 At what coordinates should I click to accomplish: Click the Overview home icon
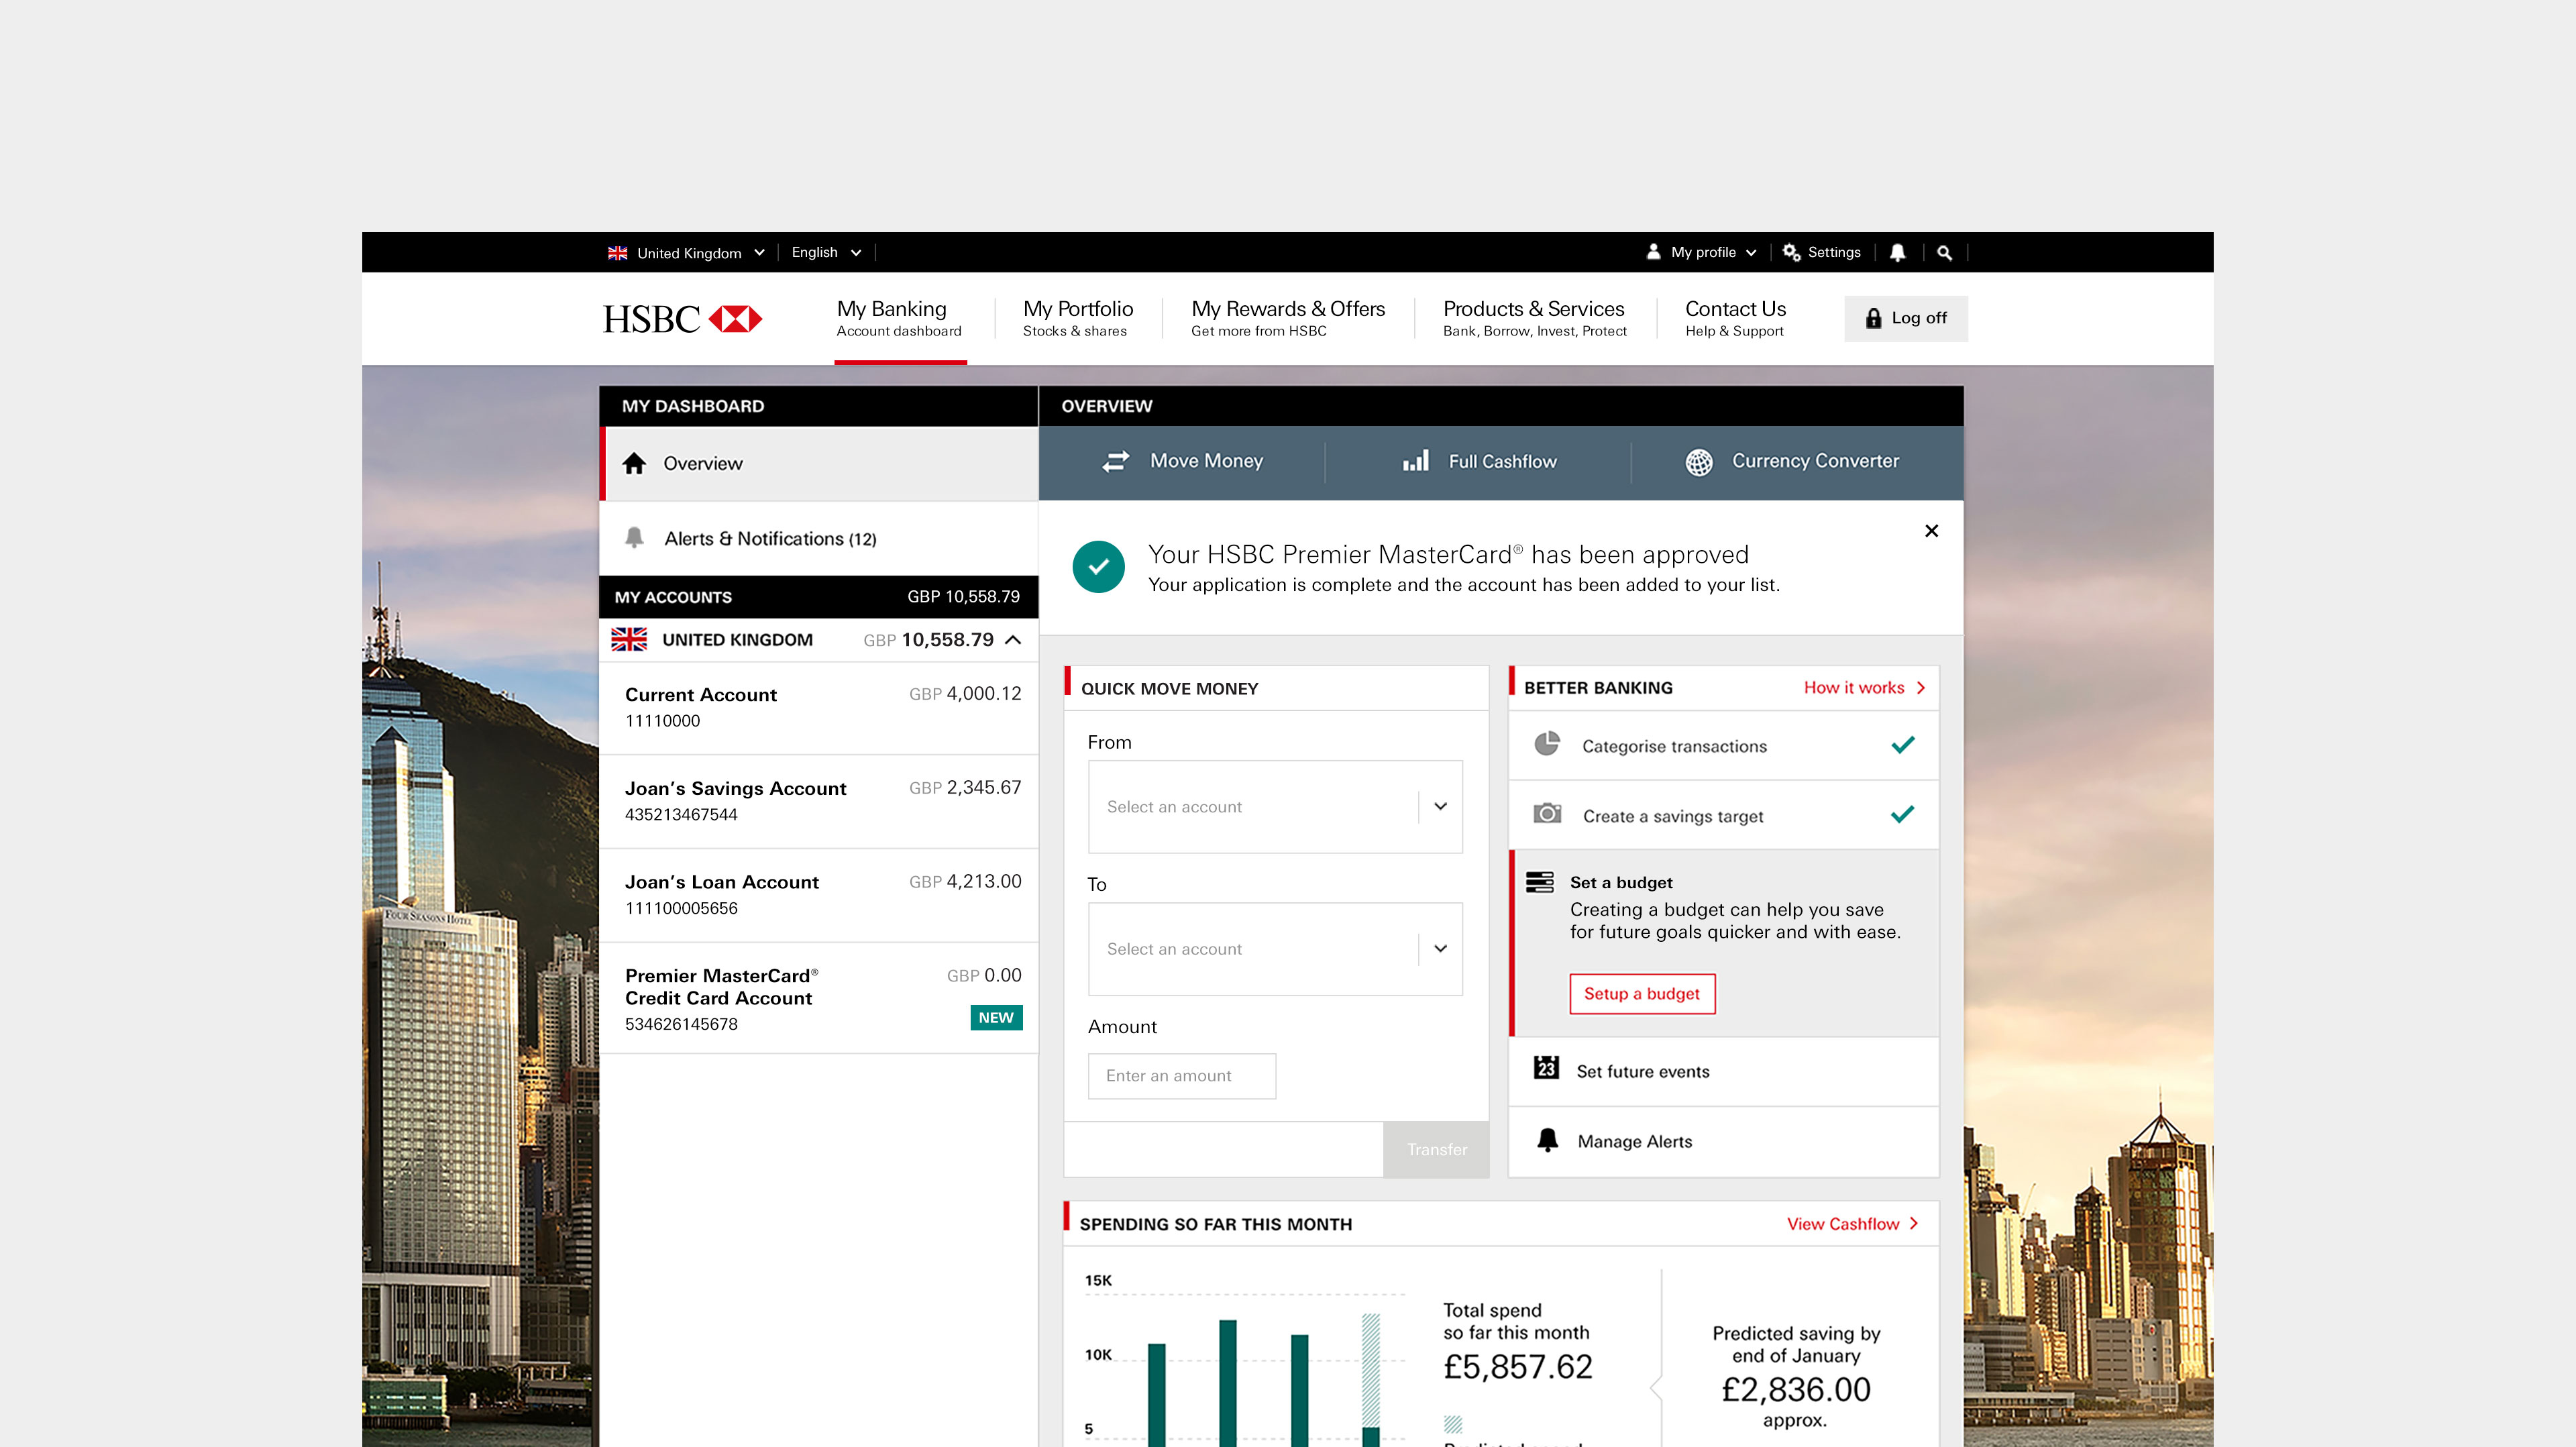click(x=634, y=463)
